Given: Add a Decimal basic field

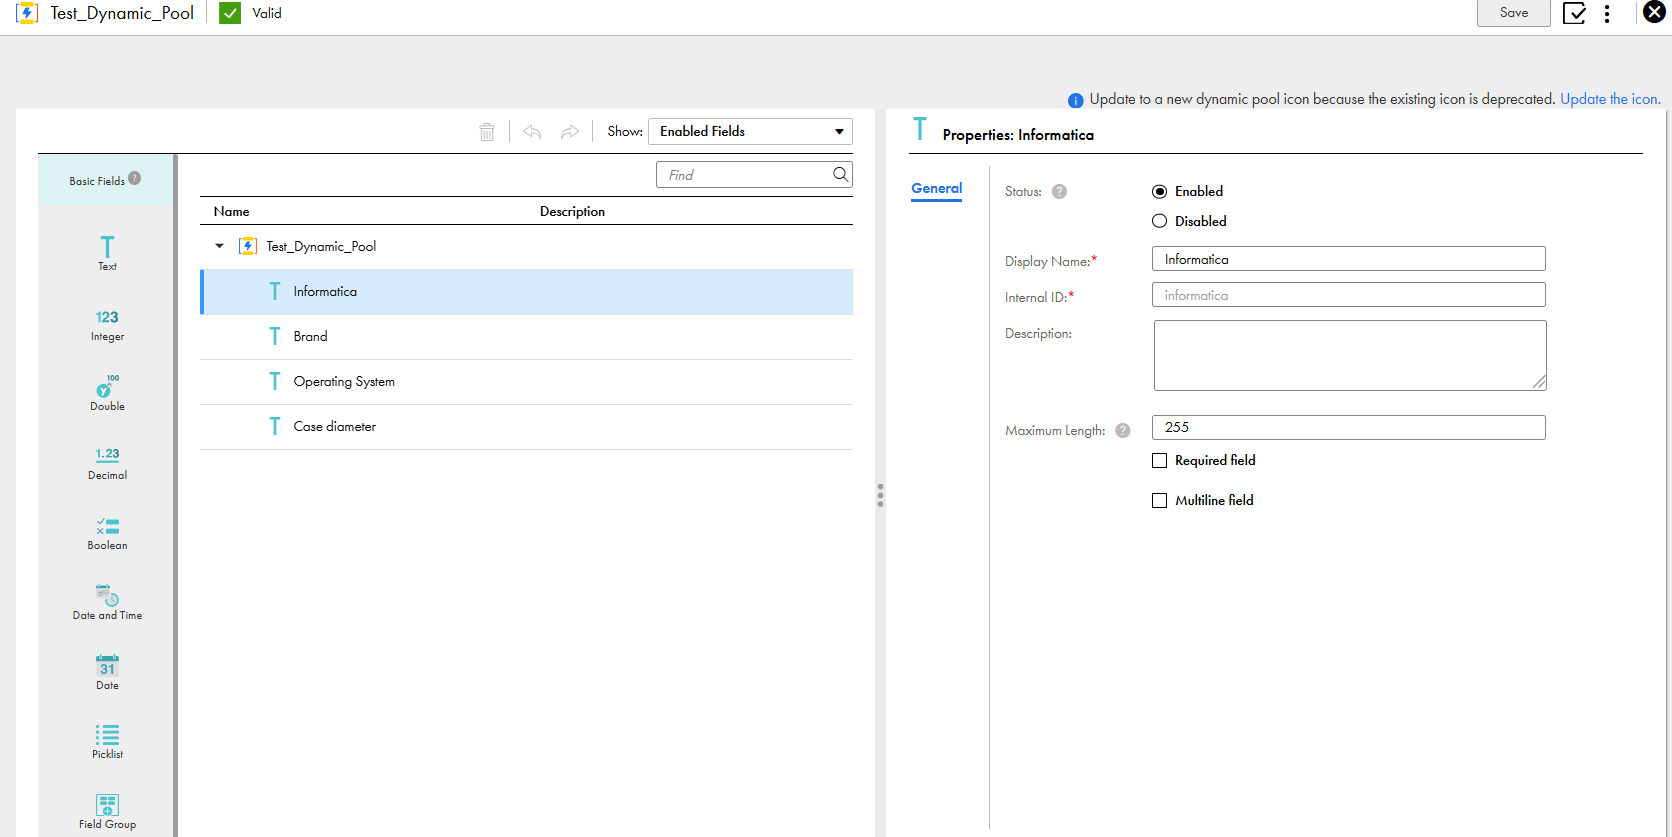Looking at the screenshot, I should 107,463.
